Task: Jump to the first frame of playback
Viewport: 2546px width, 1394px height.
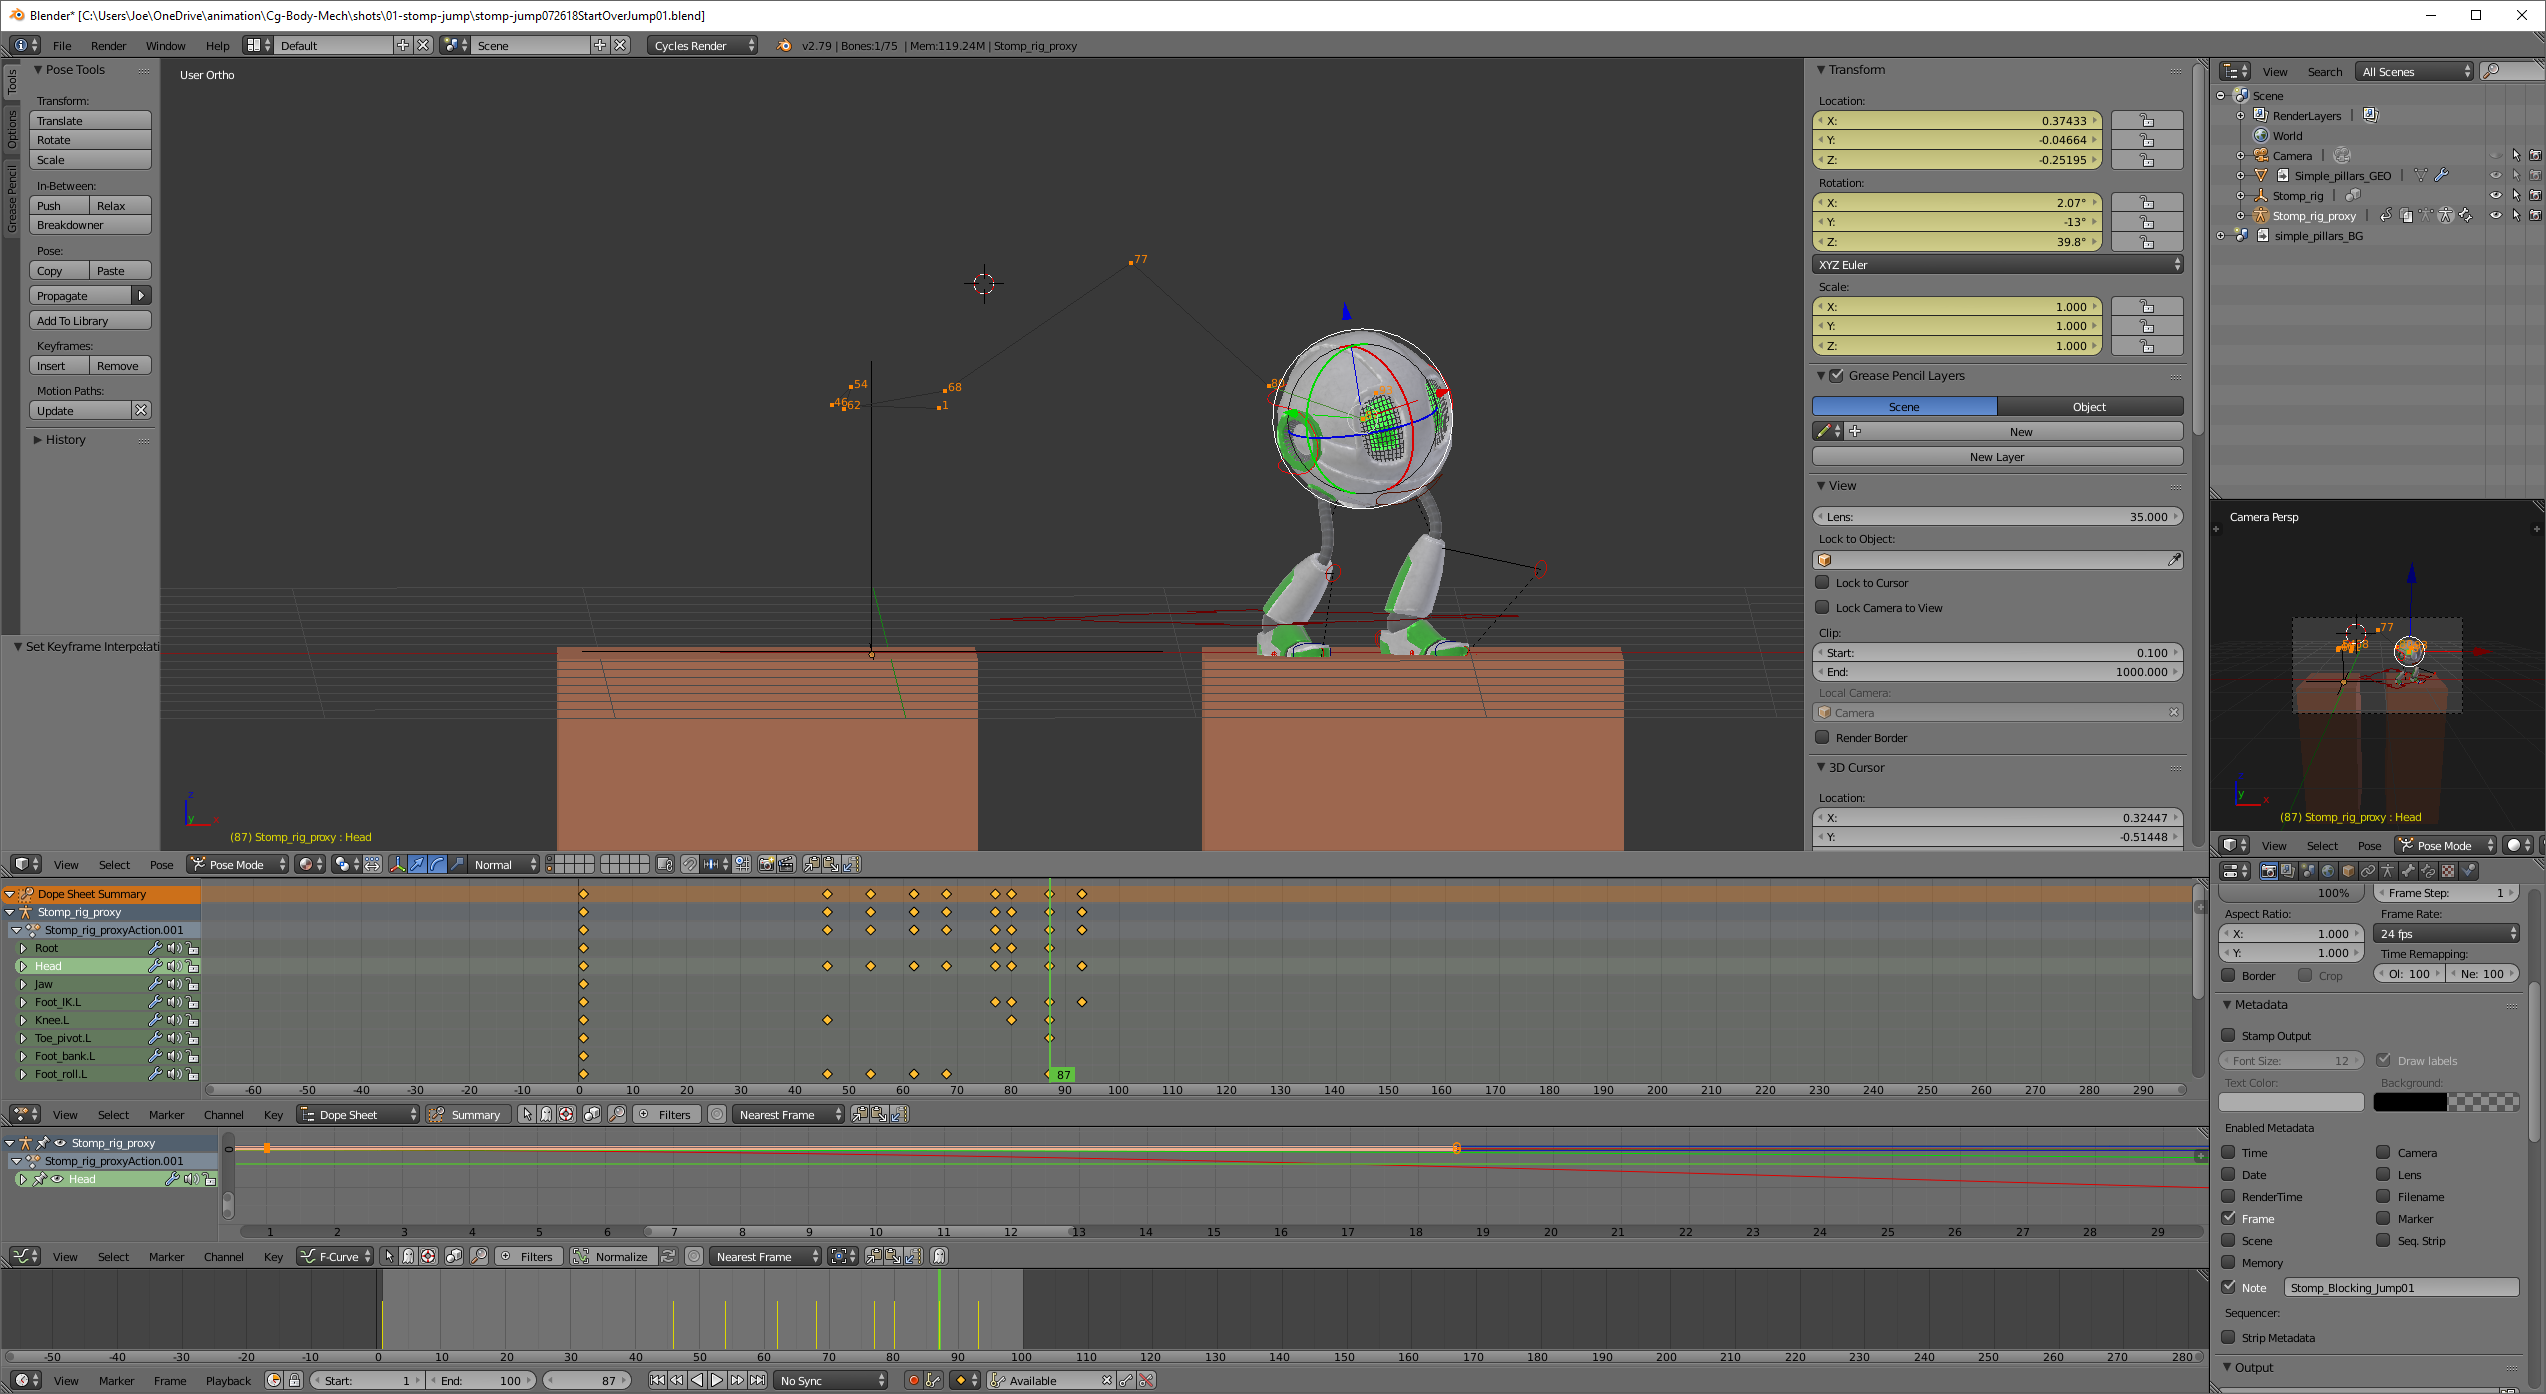Action: pyautogui.click(x=657, y=1380)
